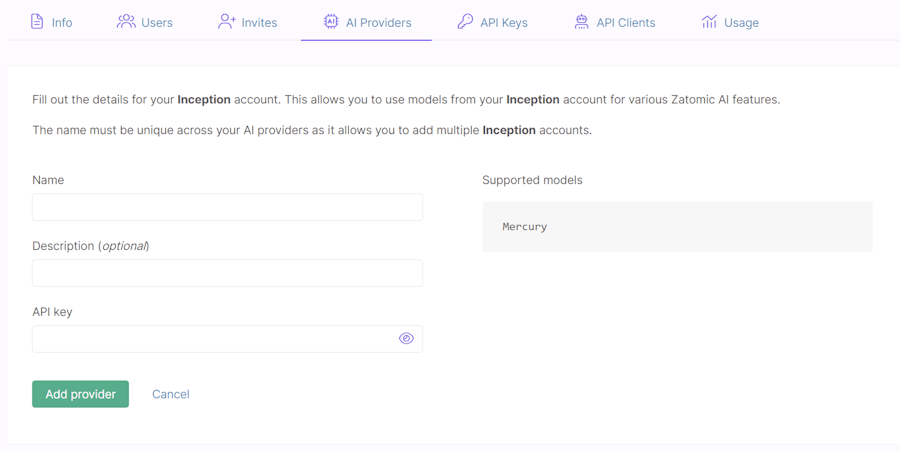Open the Info tab
900x452 pixels.
[52, 22]
